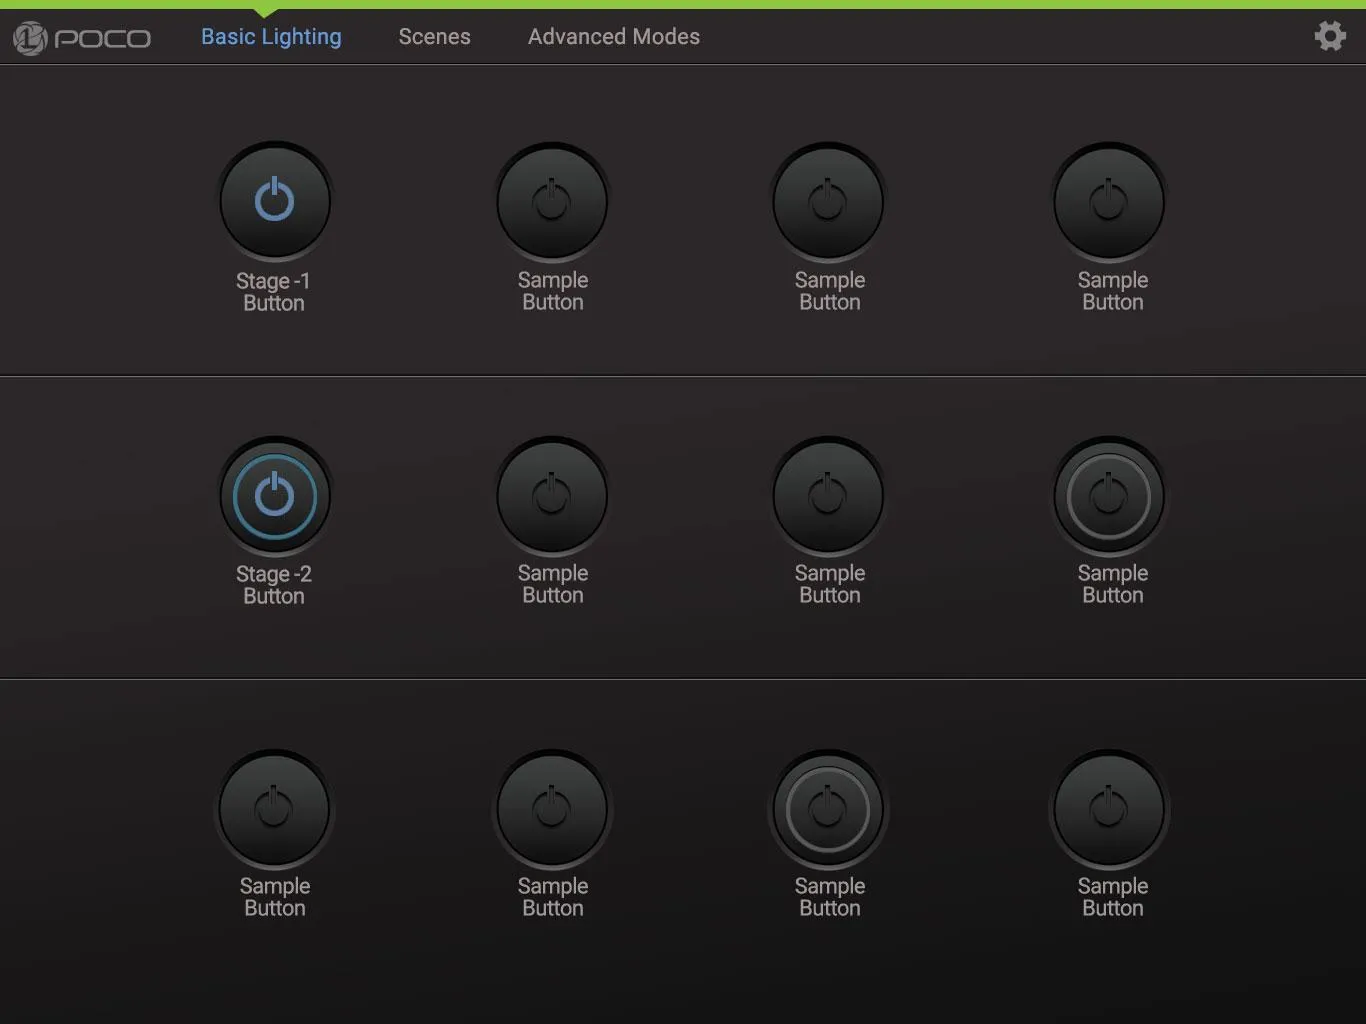This screenshot has width=1366, height=1024.
Task: Open the Scenes tab
Action: pyautogui.click(x=434, y=37)
